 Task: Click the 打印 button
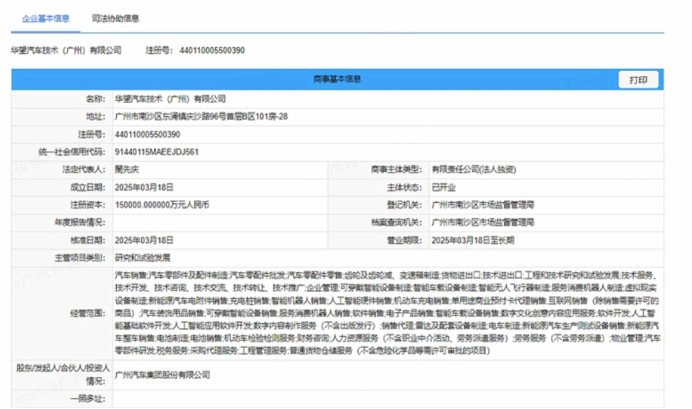[x=638, y=80]
